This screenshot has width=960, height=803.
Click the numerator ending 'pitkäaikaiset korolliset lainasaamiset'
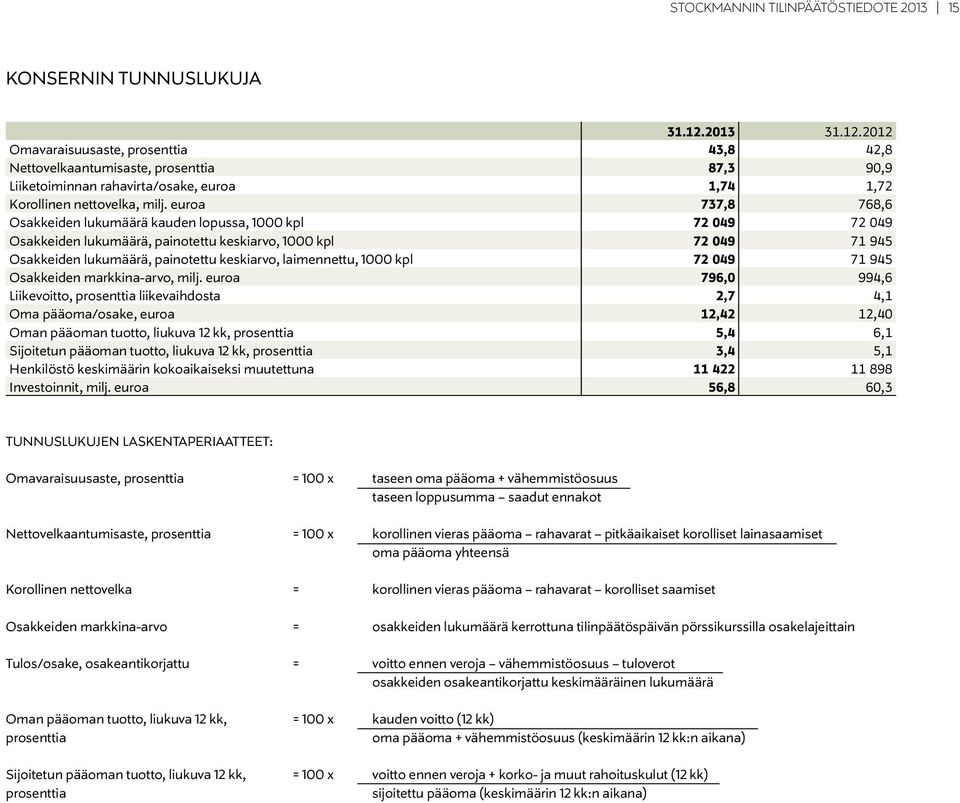[713, 534]
